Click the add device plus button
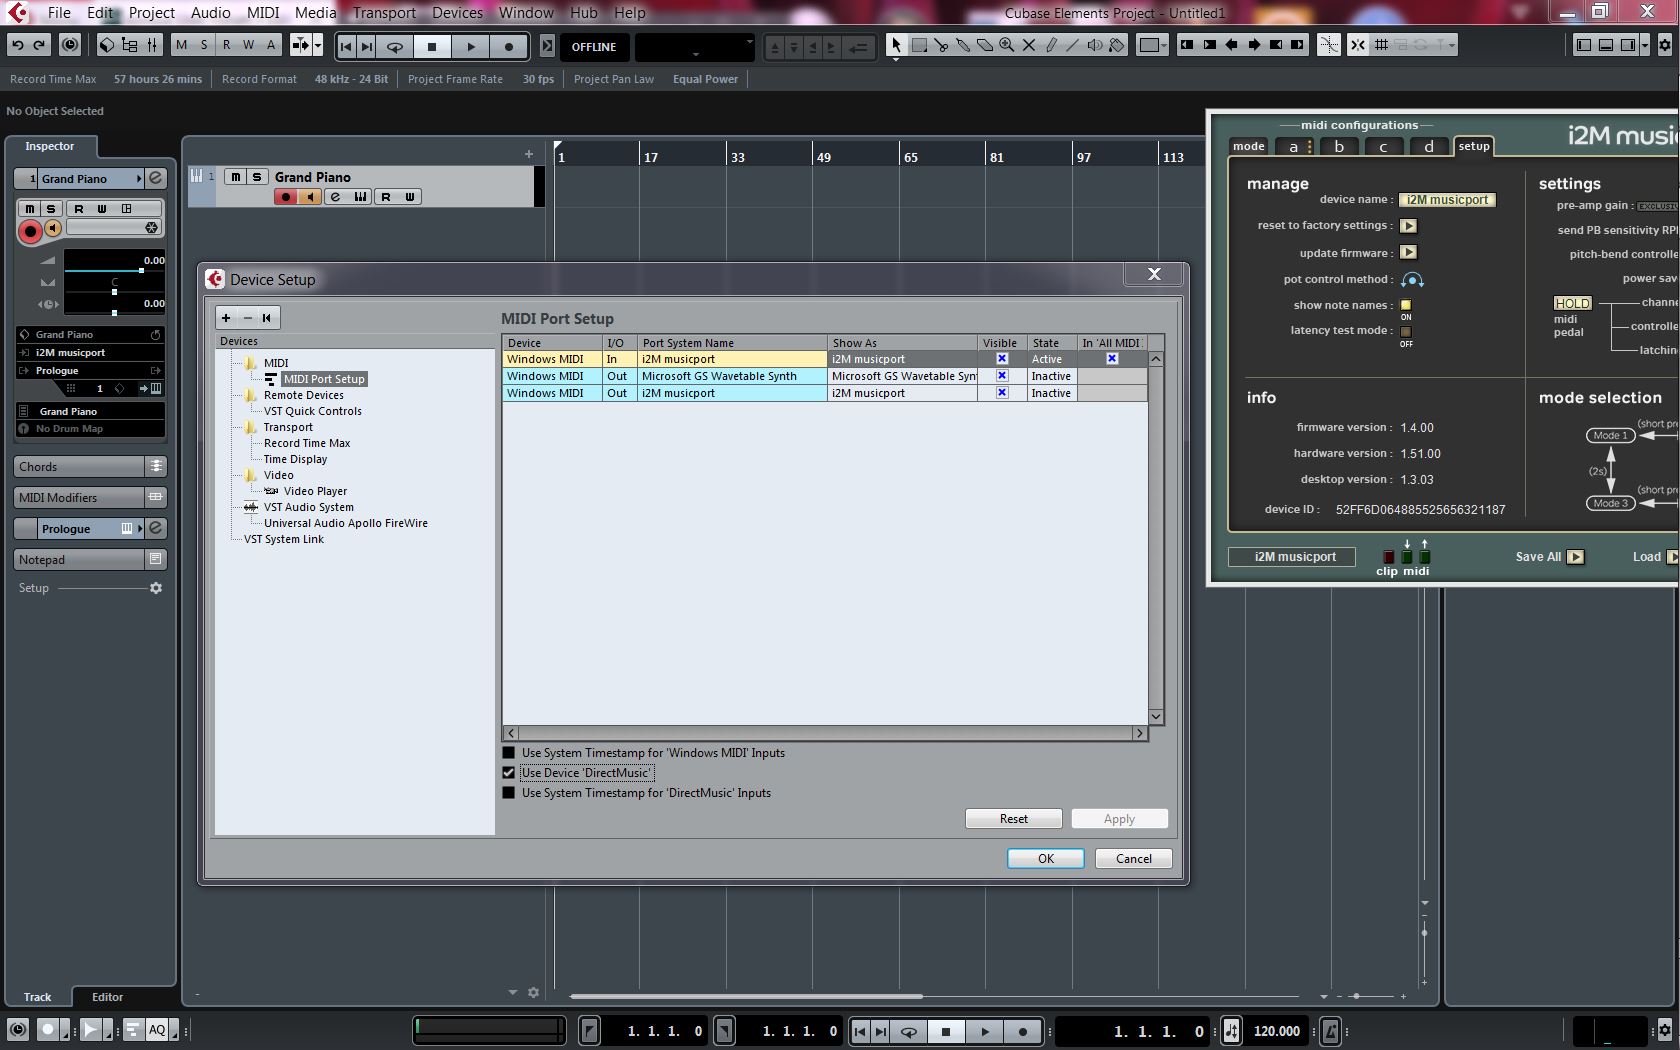Screen dimensions: 1680x1050 [x=226, y=318]
